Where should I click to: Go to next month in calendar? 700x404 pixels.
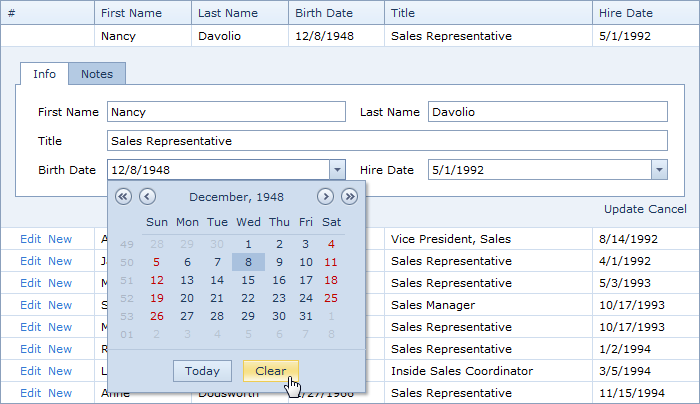(x=326, y=197)
